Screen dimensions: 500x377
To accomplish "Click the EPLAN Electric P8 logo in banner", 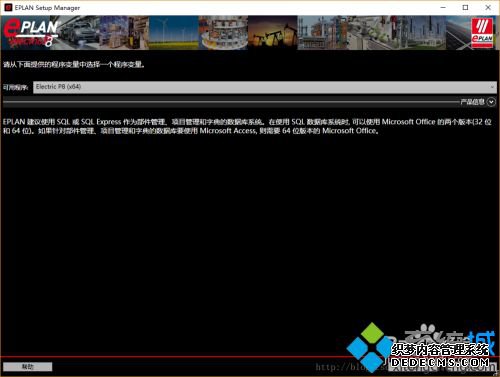I will [x=31, y=33].
